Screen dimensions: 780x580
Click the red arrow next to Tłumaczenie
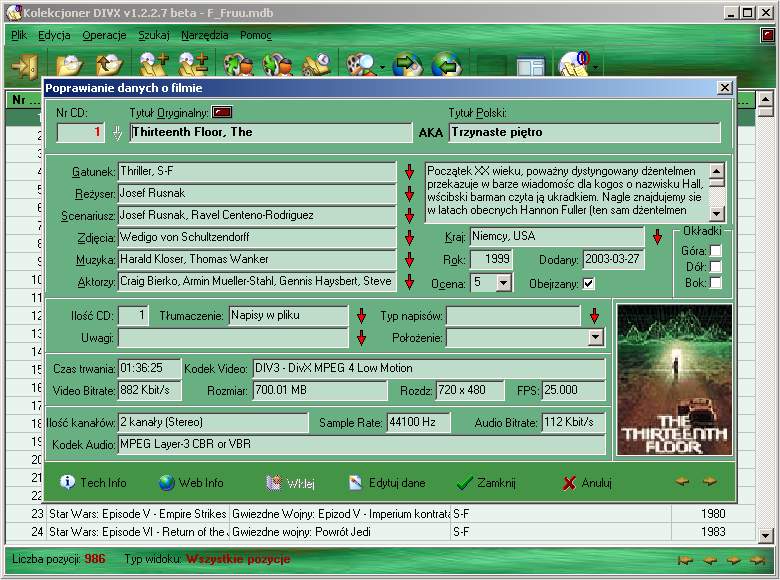362,316
